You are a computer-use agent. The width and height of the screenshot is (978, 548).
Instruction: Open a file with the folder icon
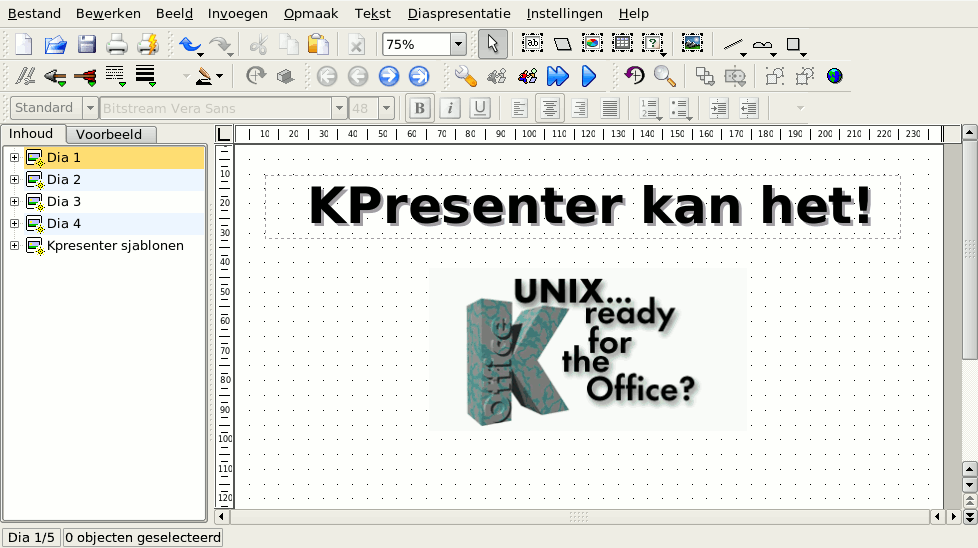coord(55,44)
